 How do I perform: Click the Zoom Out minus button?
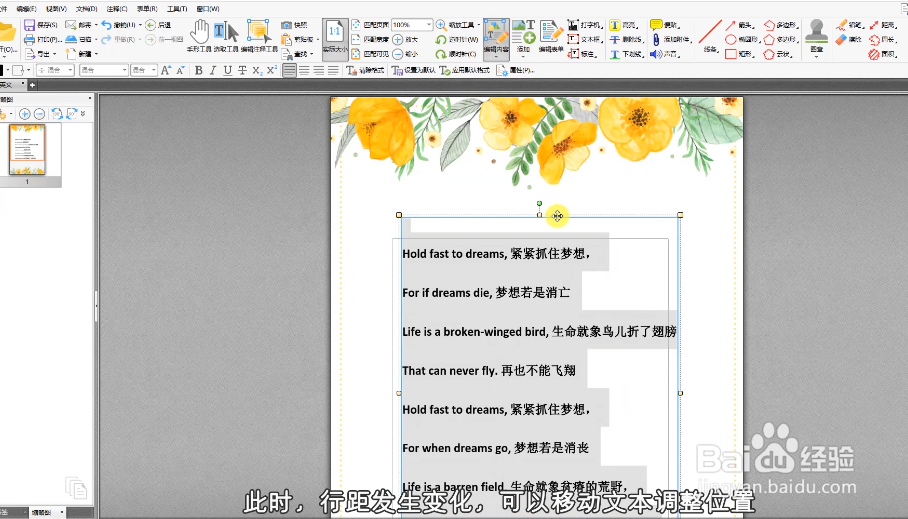(x=398, y=54)
